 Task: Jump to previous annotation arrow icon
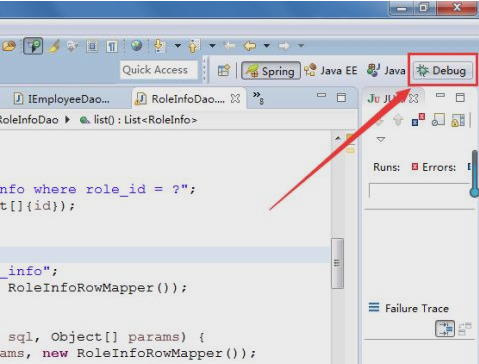tap(194, 46)
